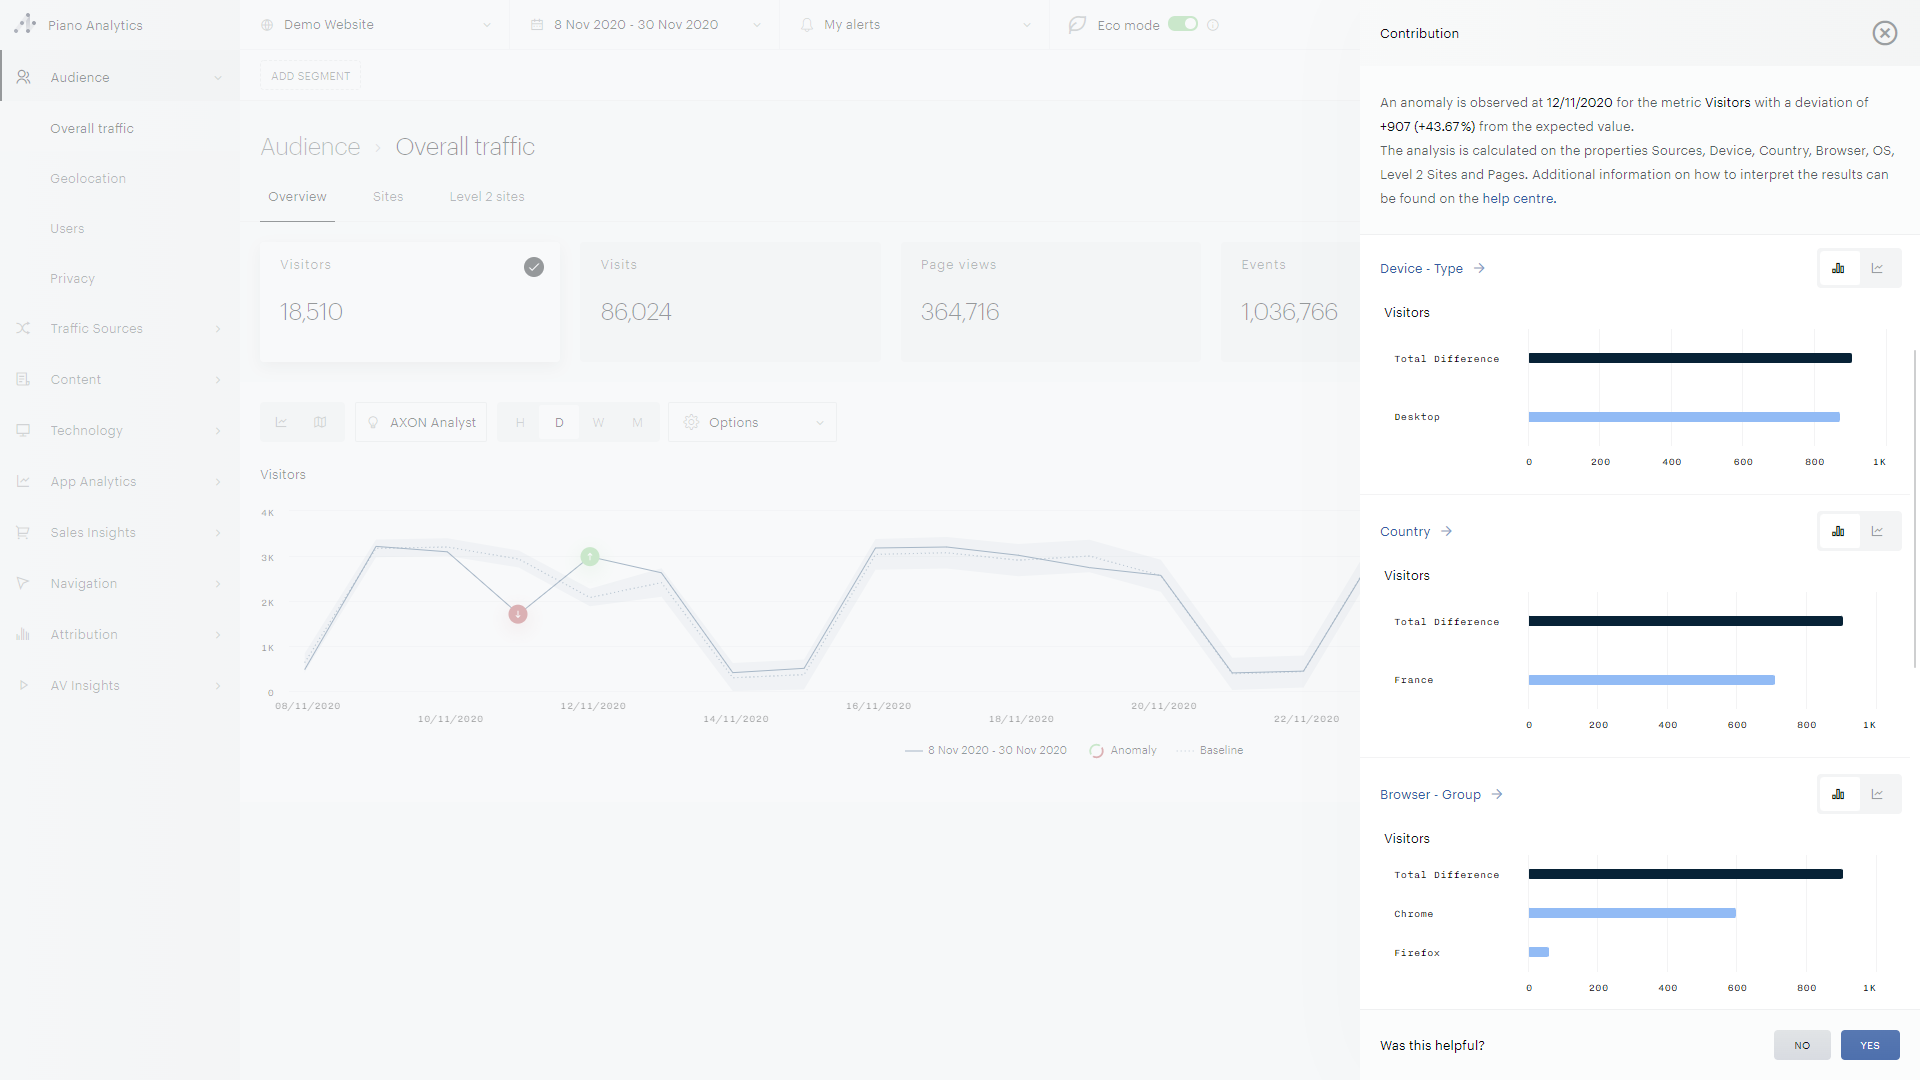Close the Contribution panel
This screenshot has width=1920, height=1080.
1884,33
